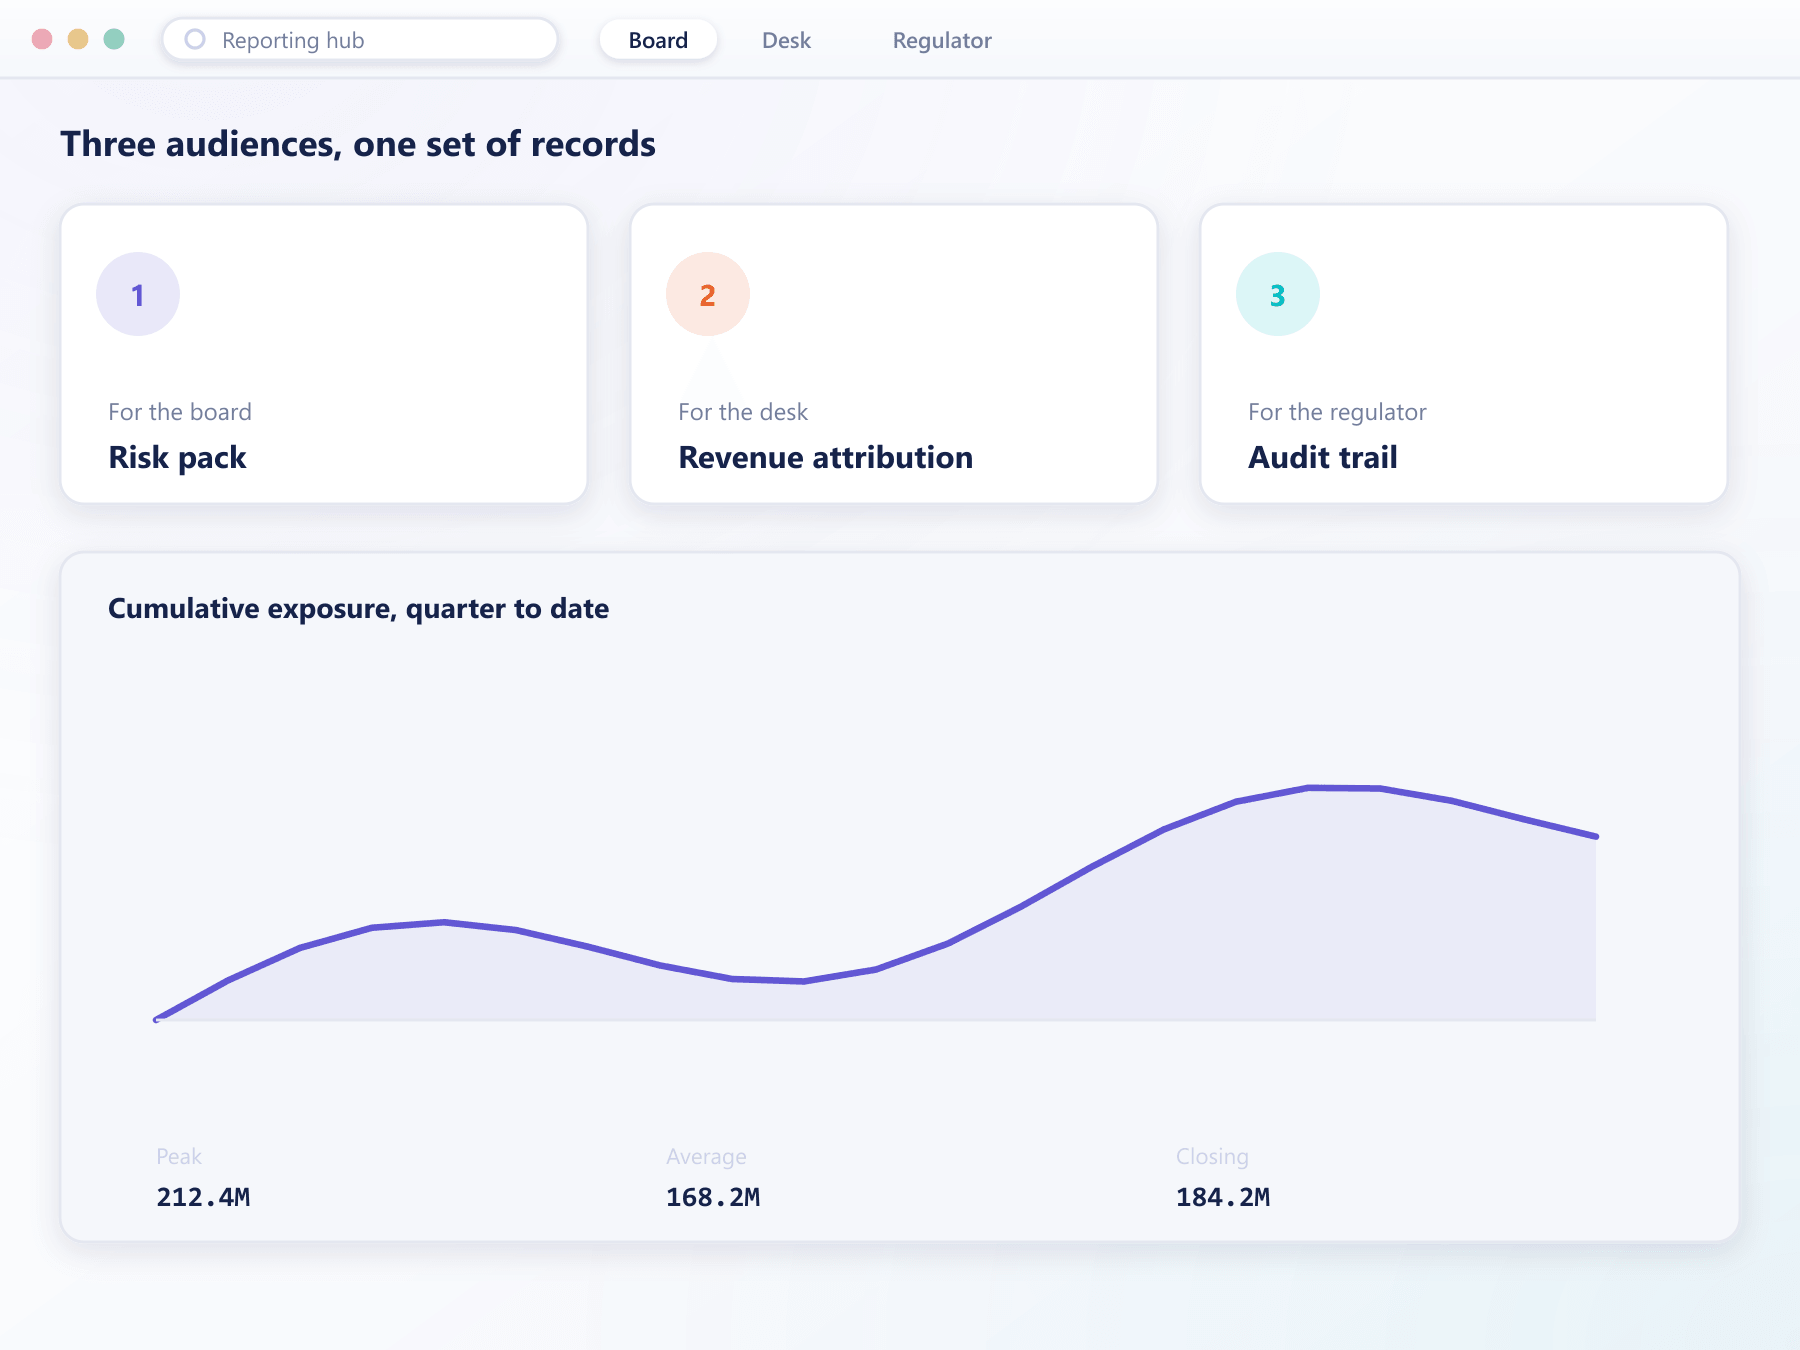Screen dimensions: 1800x1350
Task: Click the circle icon in Reporting hub field
Action: (195, 39)
